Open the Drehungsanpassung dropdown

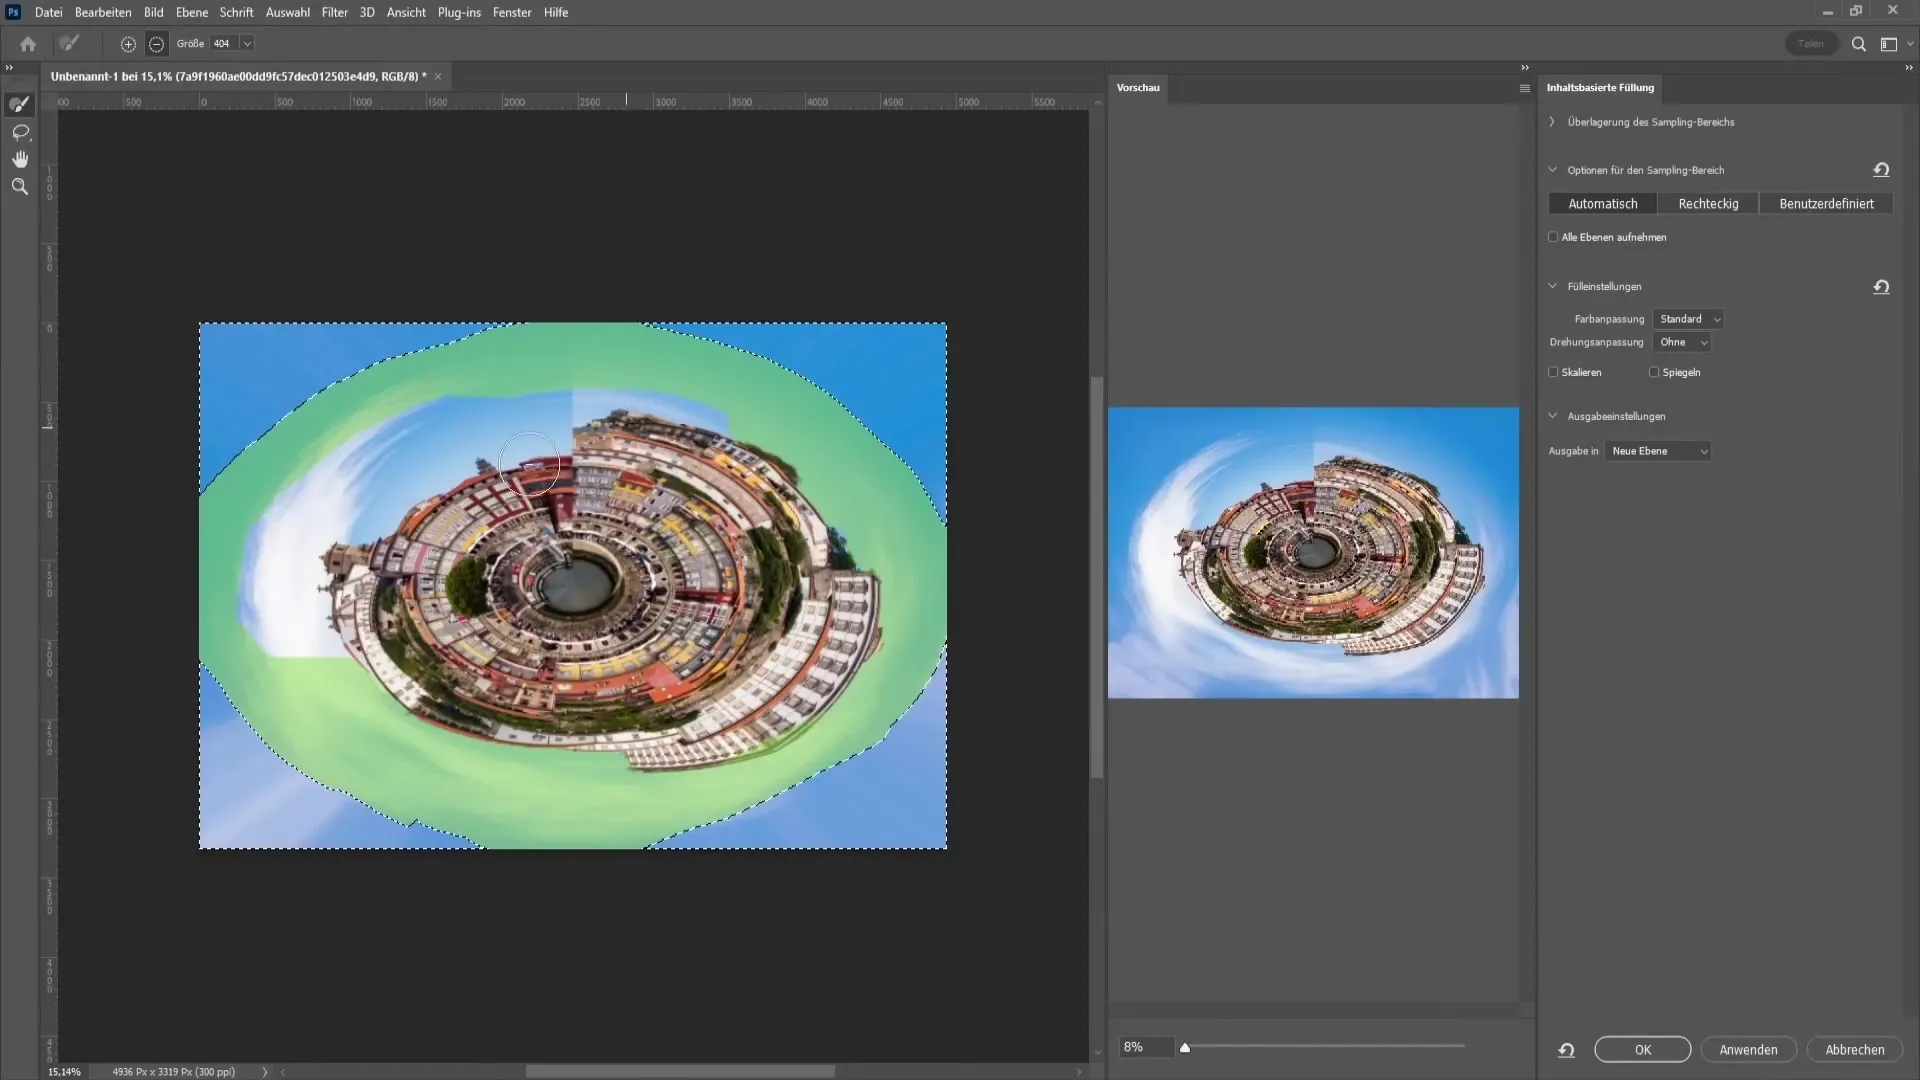(x=1682, y=342)
